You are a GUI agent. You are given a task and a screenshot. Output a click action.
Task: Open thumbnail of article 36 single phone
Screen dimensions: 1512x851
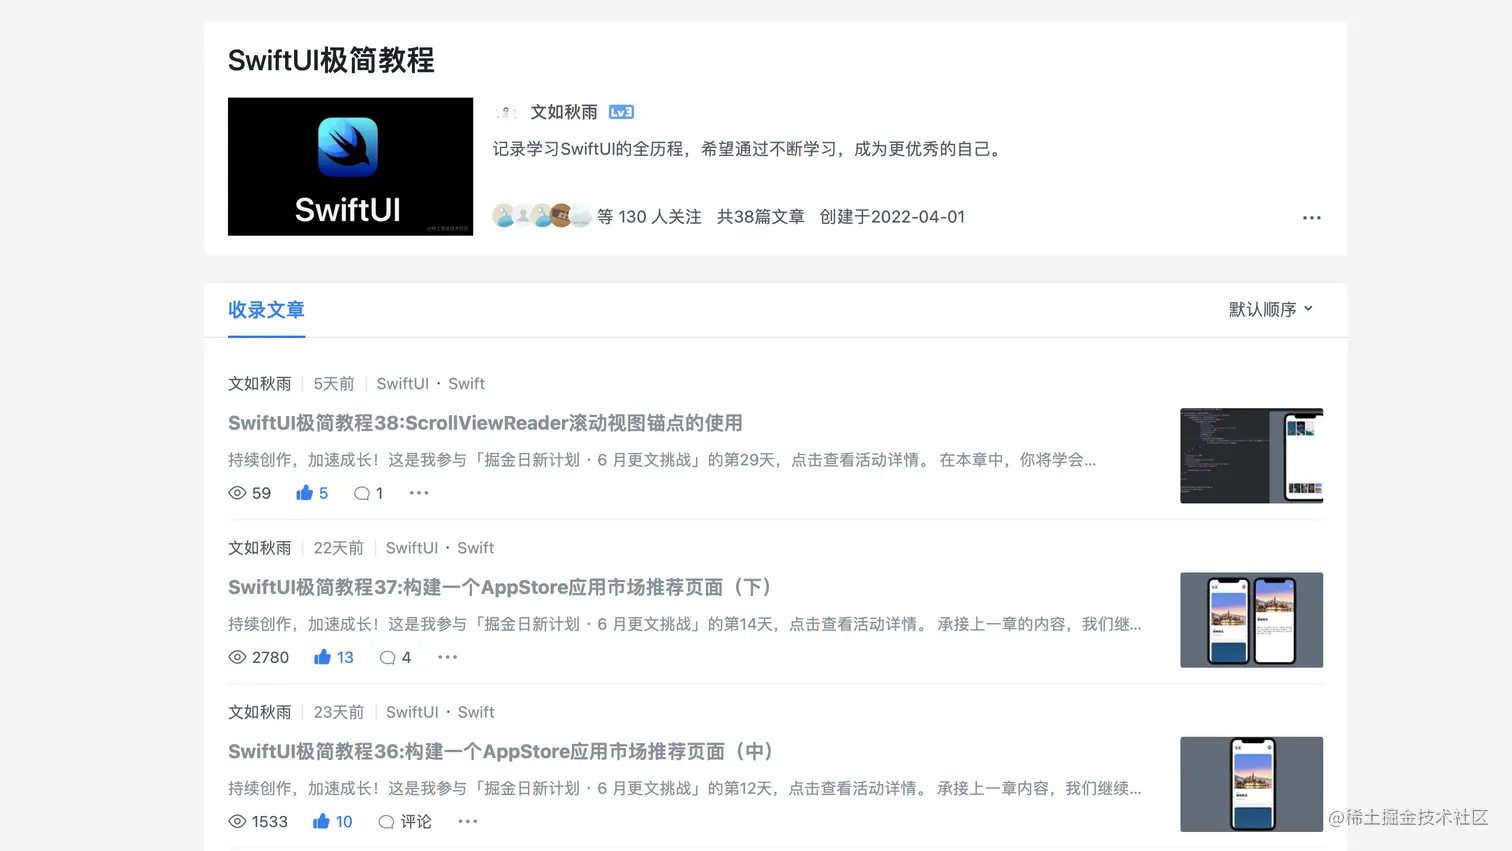point(1251,784)
